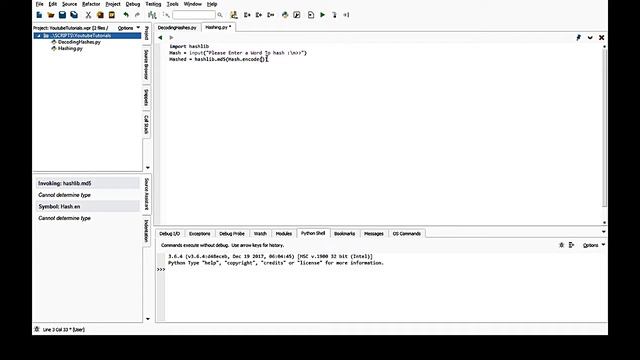Open the Tools menu
This screenshot has width=640, height=360.
click(173, 4)
